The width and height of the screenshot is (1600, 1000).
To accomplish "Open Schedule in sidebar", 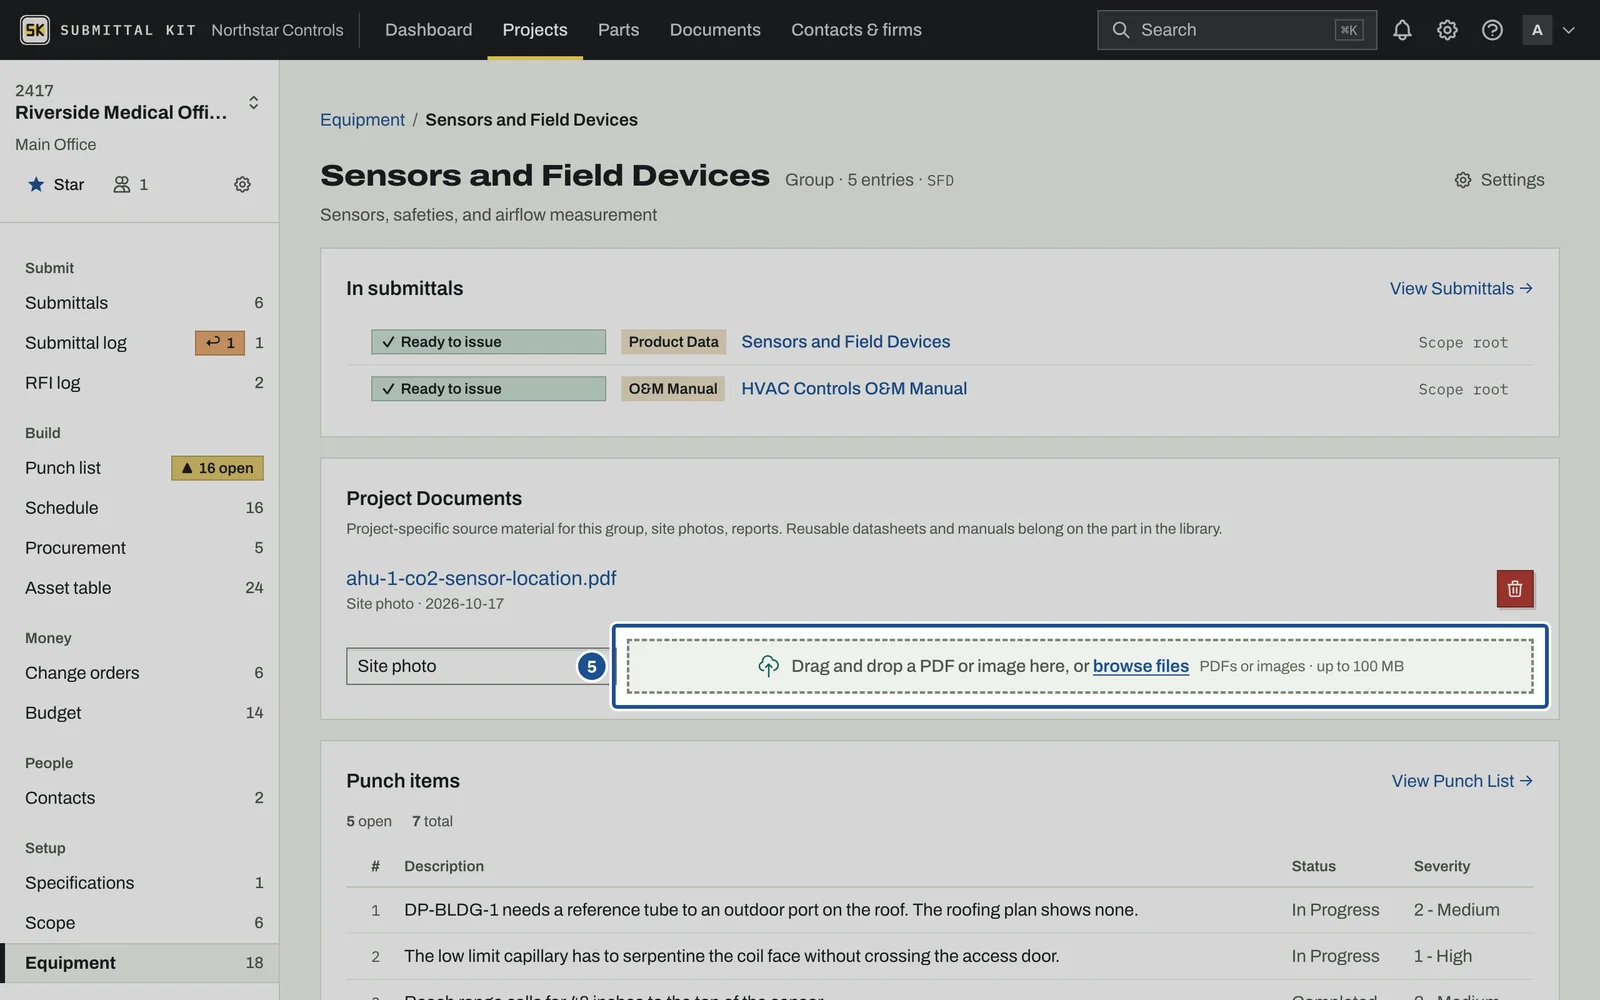I will [140, 508].
